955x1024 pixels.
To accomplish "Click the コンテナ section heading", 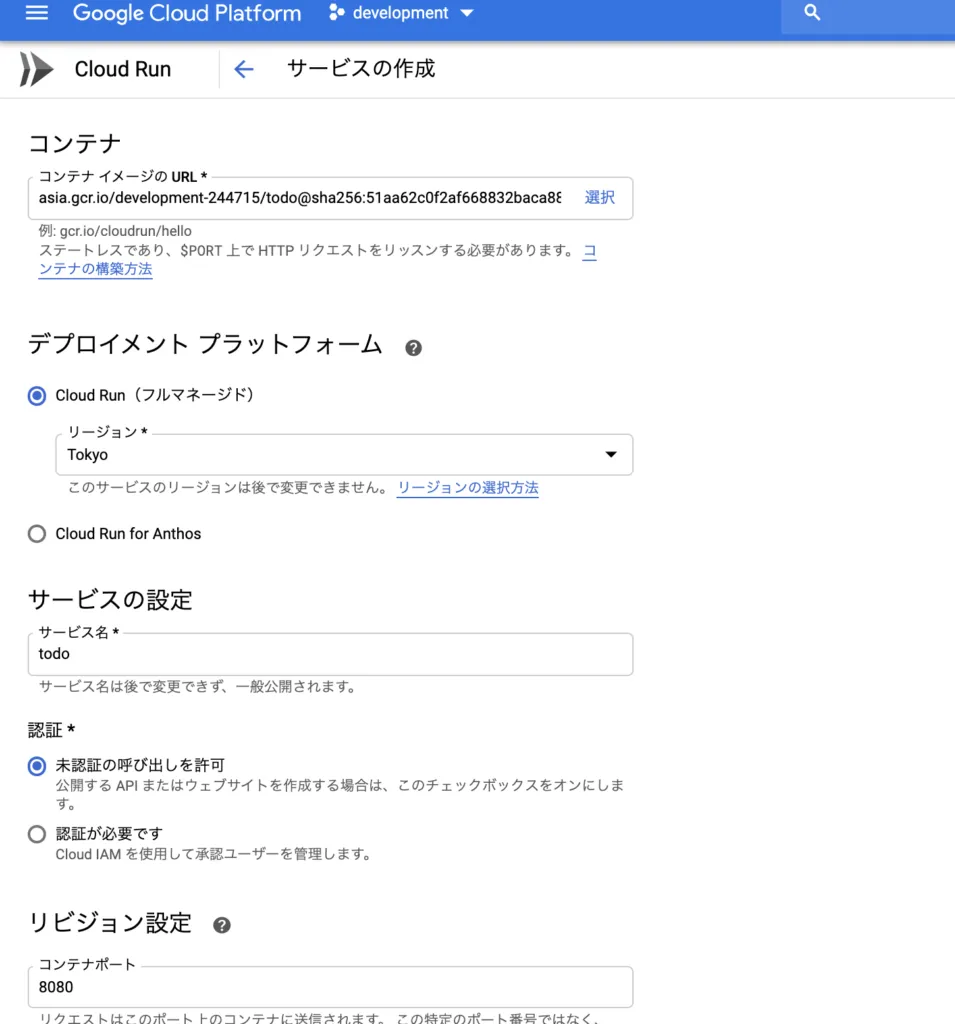I will (x=75, y=144).
